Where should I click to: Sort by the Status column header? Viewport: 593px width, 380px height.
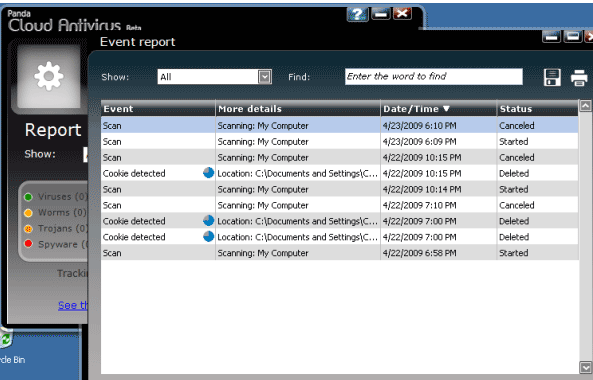click(x=537, y=109)
